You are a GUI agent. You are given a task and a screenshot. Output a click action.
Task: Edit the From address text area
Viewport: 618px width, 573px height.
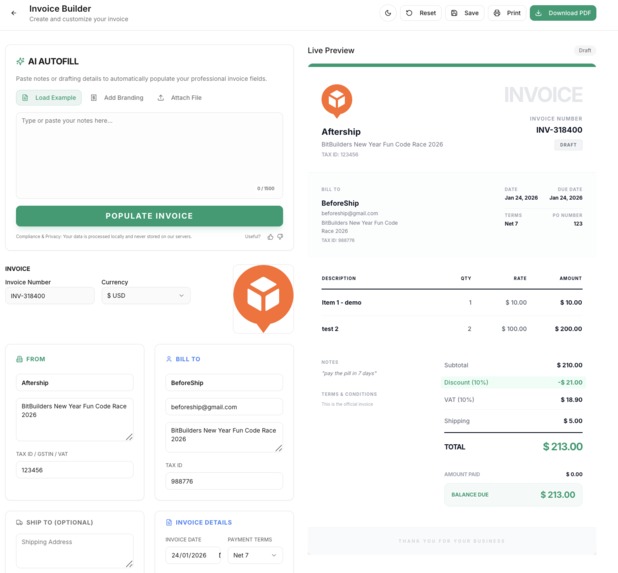pyautogui.click(x=75, y=420)
